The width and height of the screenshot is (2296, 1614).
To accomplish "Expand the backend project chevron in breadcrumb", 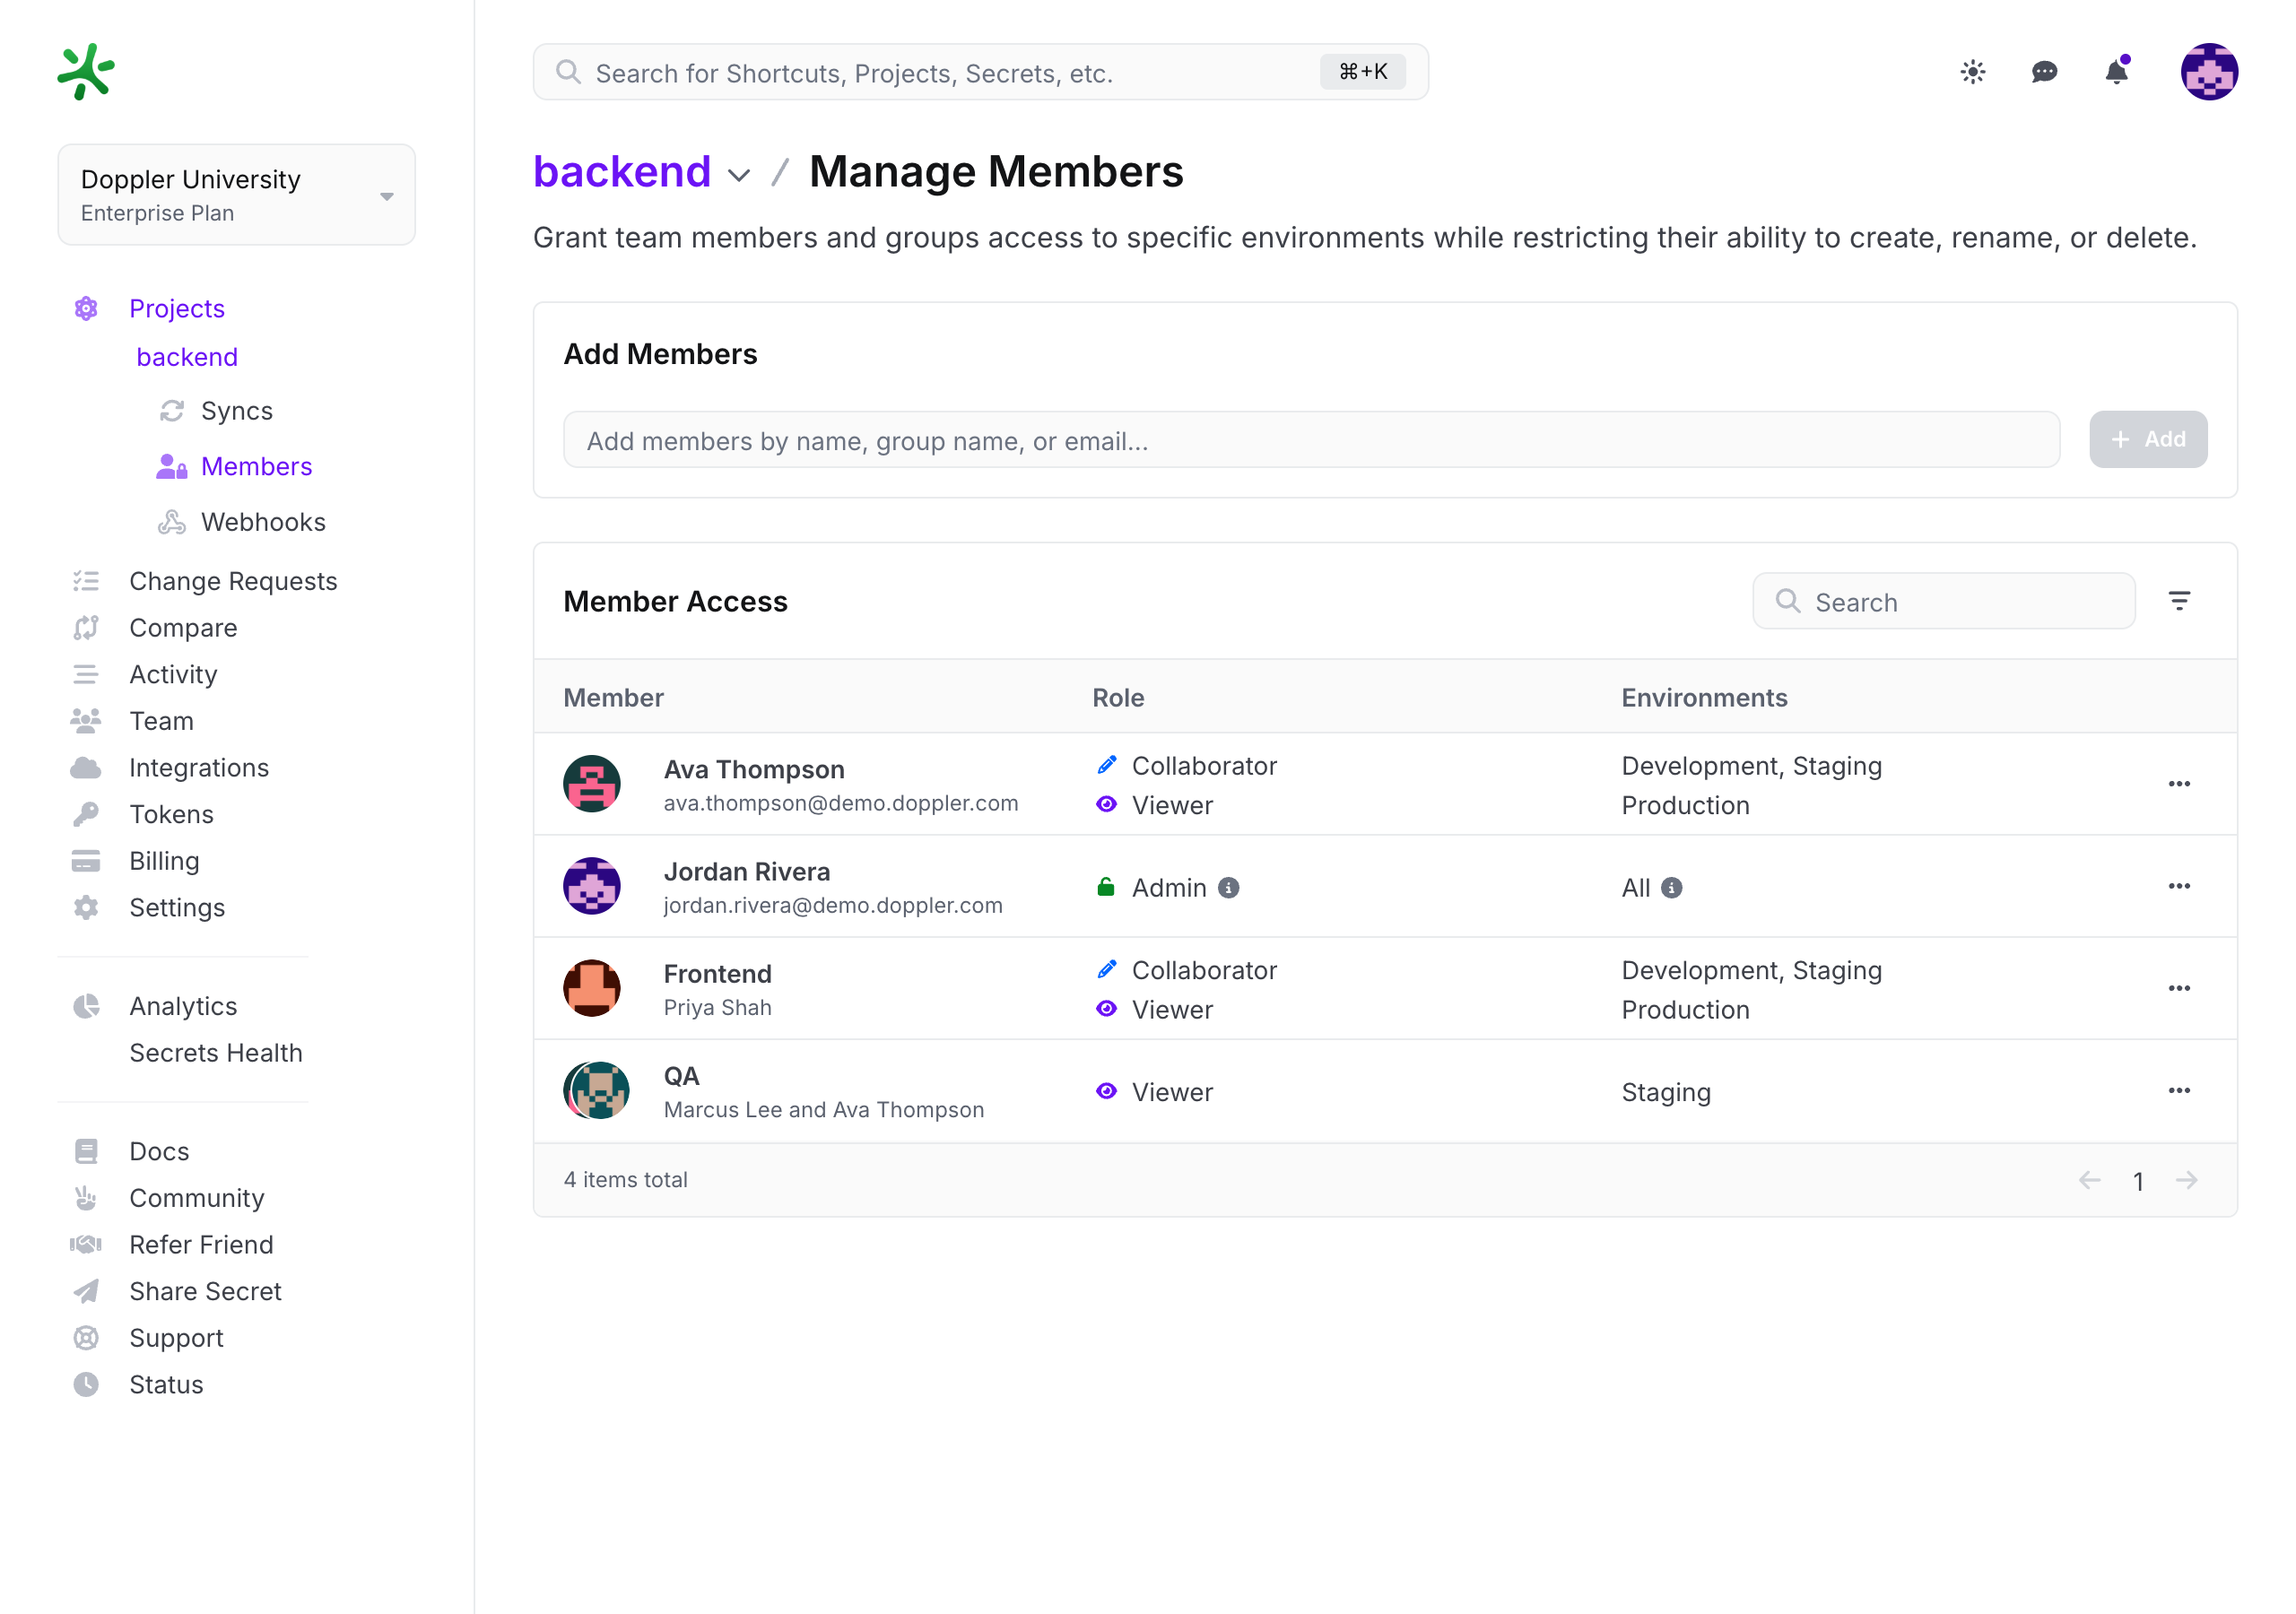I will 739,176.
